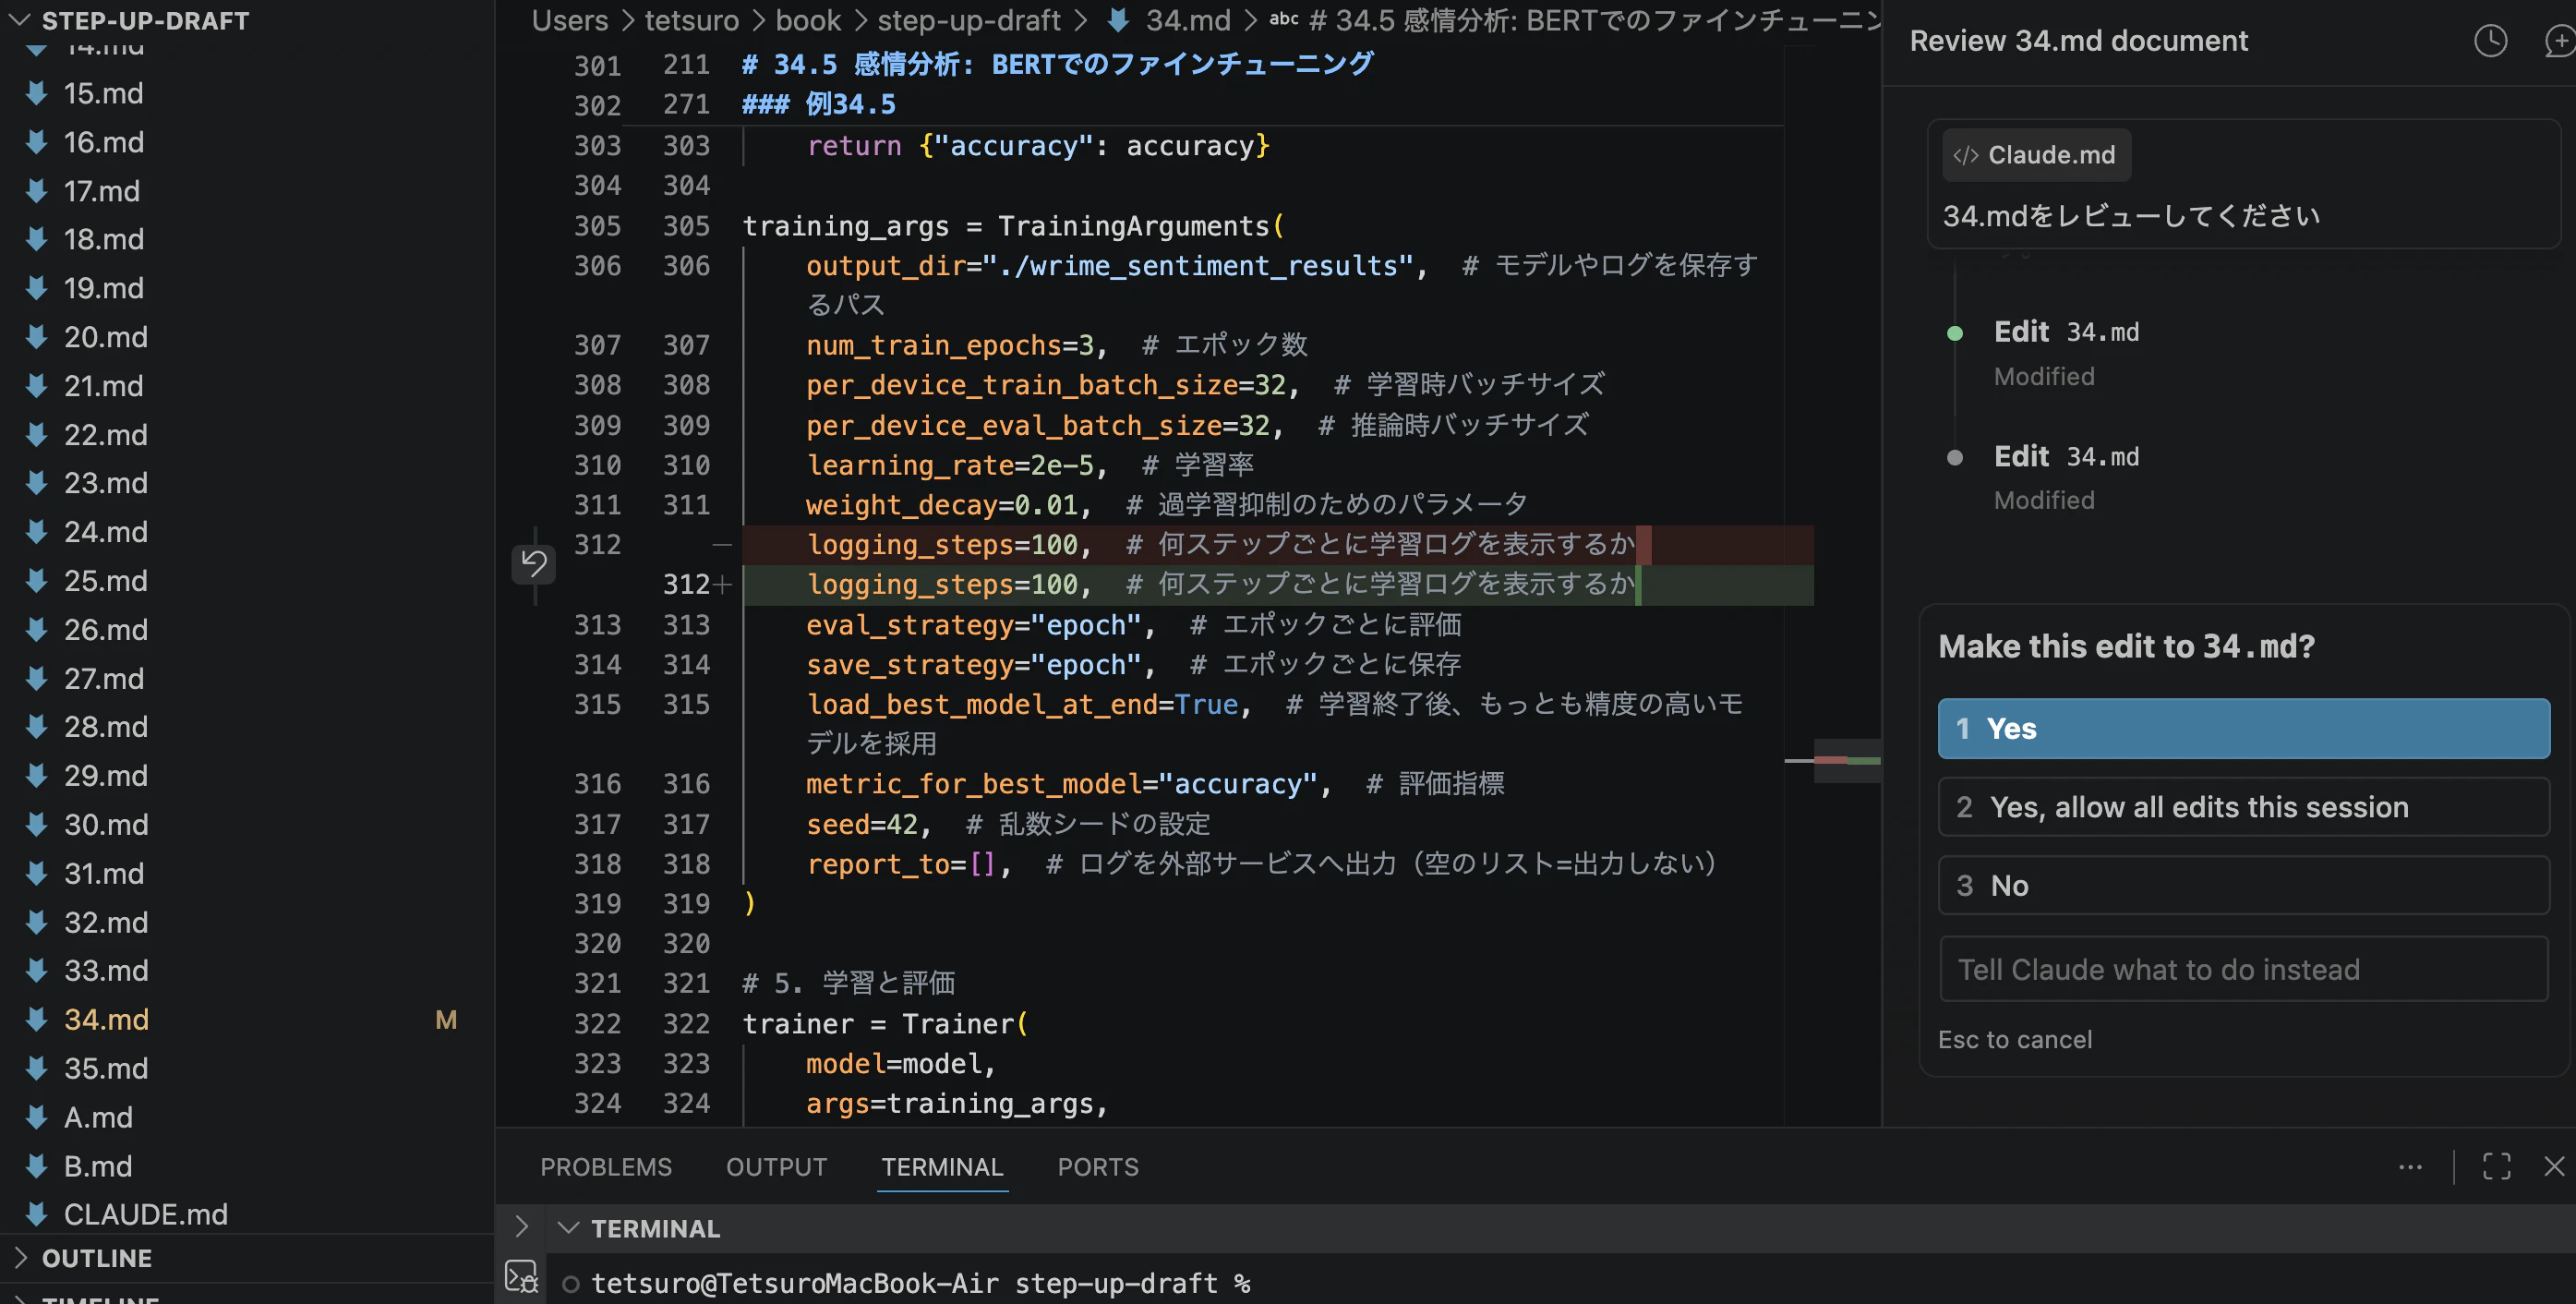Choose the No option to reject the edit

pyautogui.click(x=2243, y=885)
